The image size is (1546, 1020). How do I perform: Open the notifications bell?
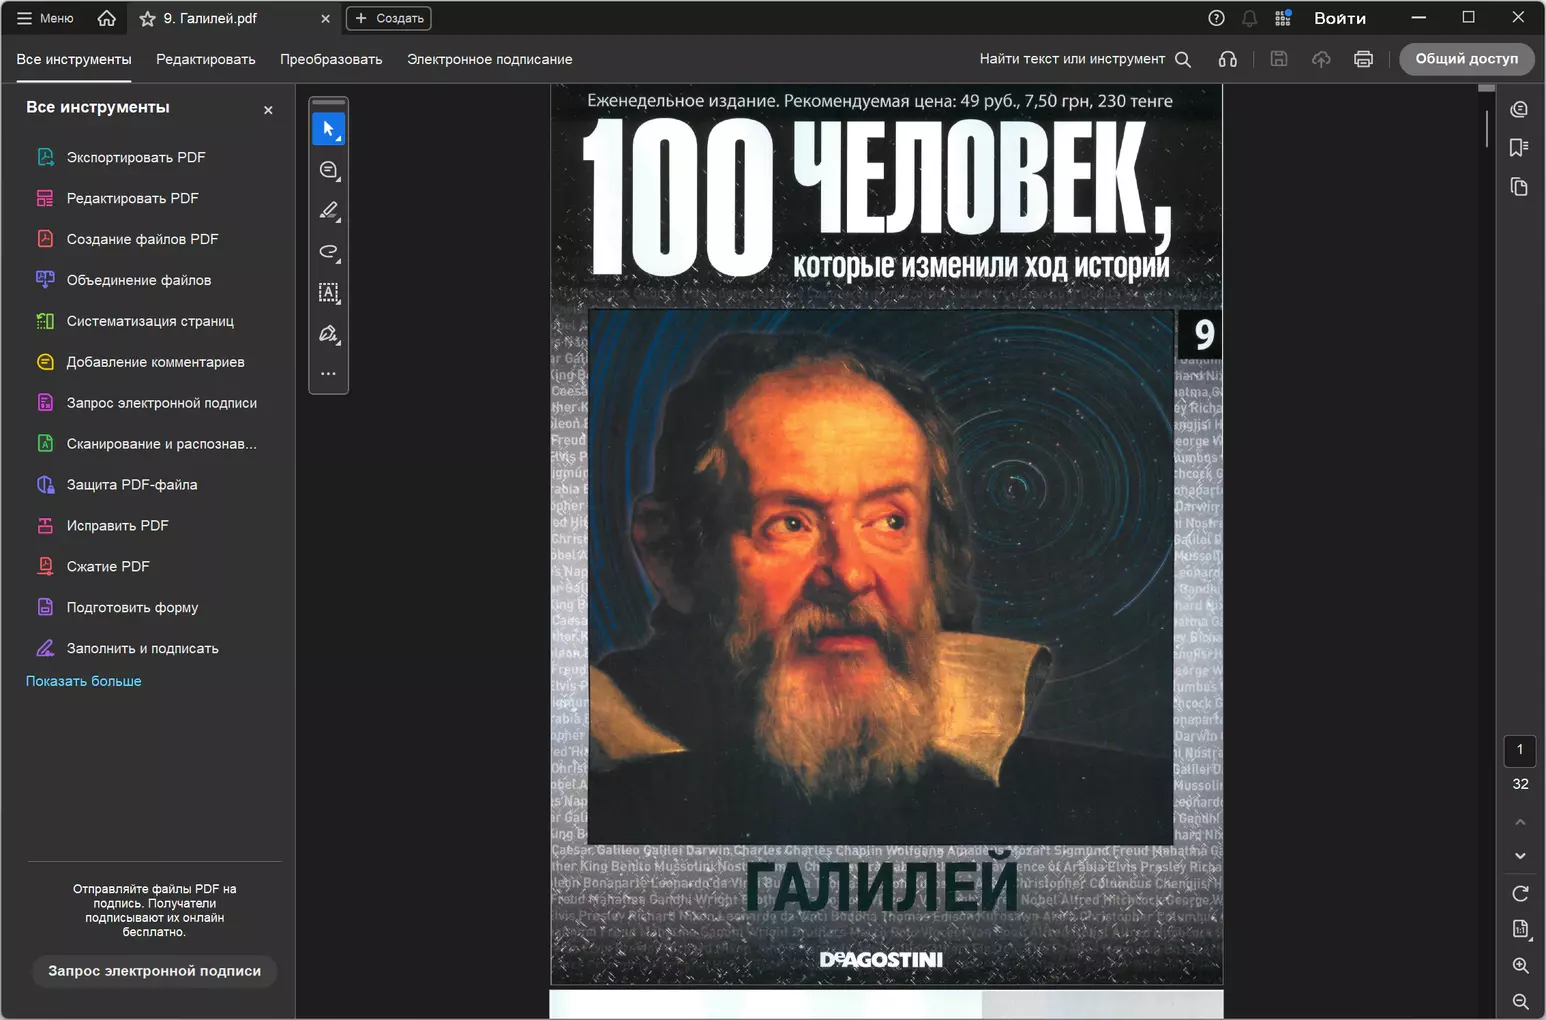point(1249,18)
